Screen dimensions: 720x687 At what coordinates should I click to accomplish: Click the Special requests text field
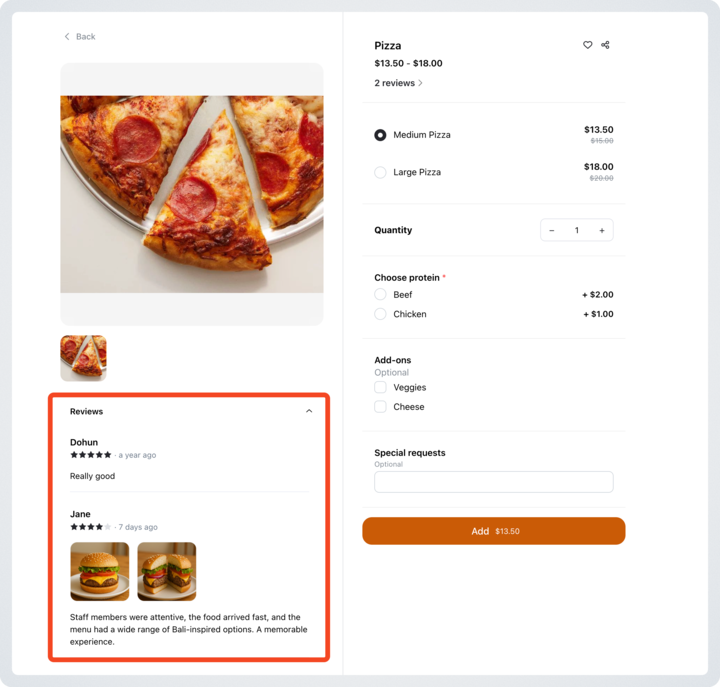tap(494, 482)
